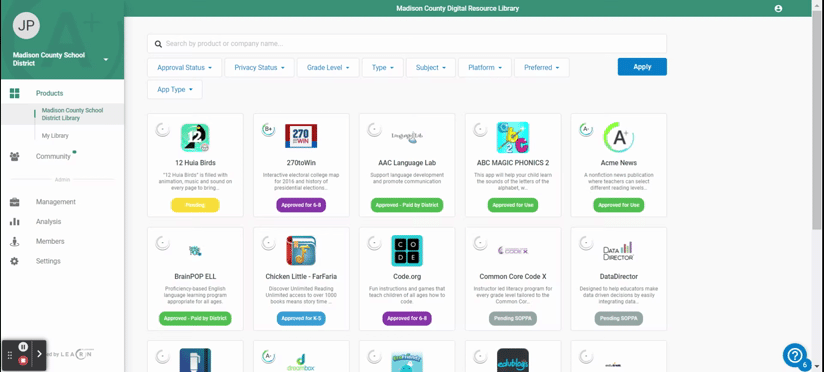Expand the recorder toolbar arrow

pos(39,354)
